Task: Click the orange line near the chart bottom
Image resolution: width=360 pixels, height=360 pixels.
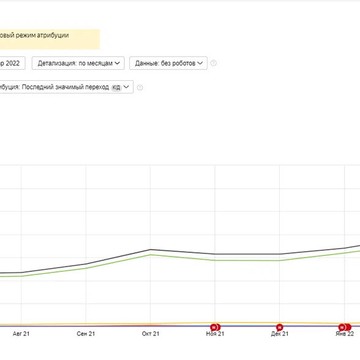Action: pyautogui.click(x=250, y=323)
